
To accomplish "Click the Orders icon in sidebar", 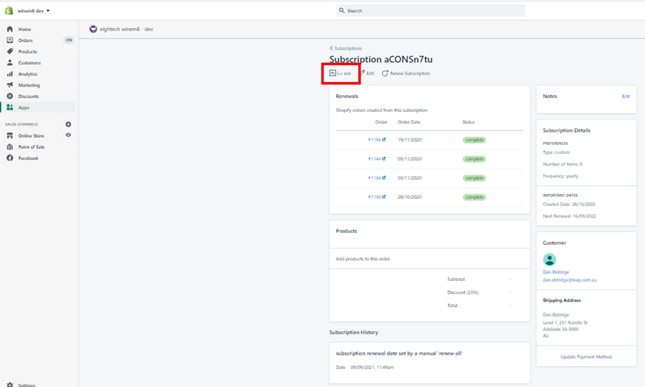I will (x=10, y=40).
